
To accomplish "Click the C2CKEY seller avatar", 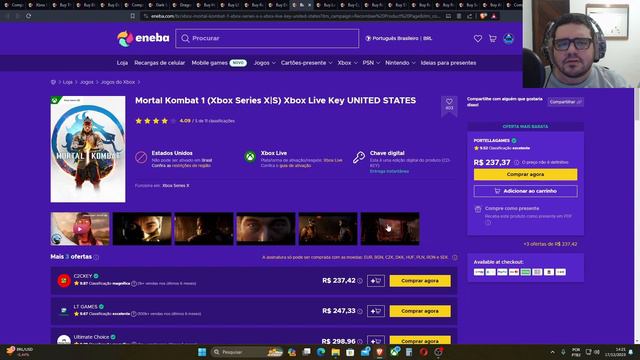I will tap(64, 280).
